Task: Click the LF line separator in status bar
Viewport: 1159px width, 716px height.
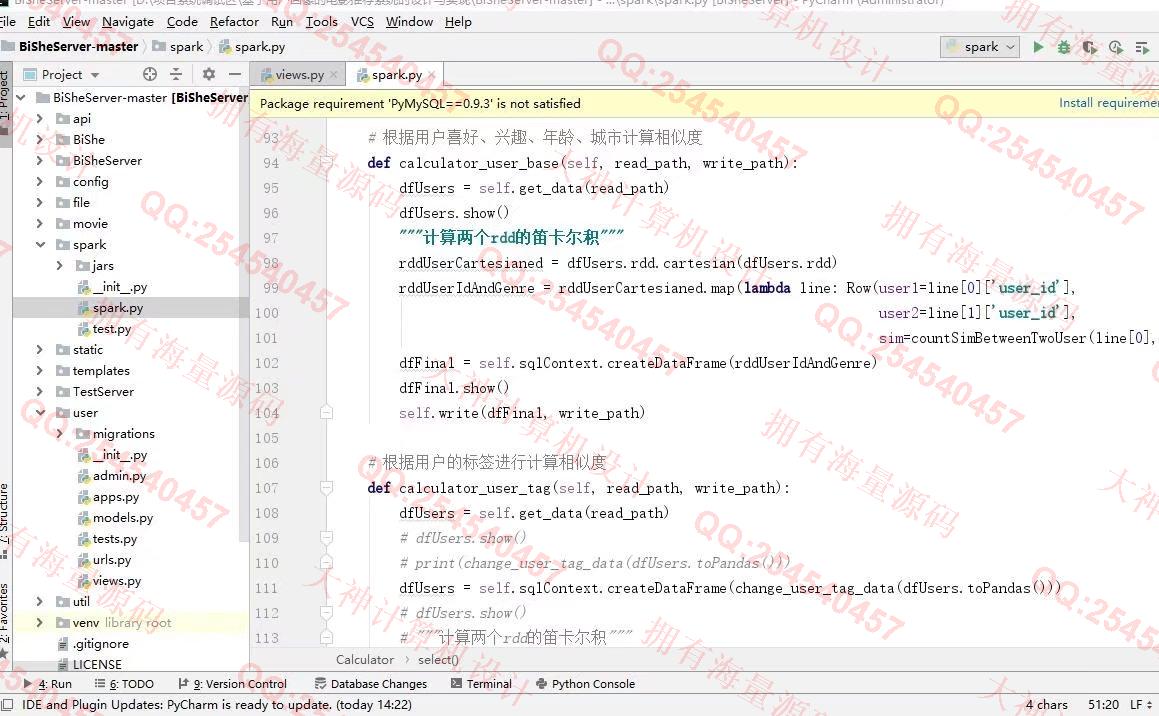Action: click(1141, 704)
